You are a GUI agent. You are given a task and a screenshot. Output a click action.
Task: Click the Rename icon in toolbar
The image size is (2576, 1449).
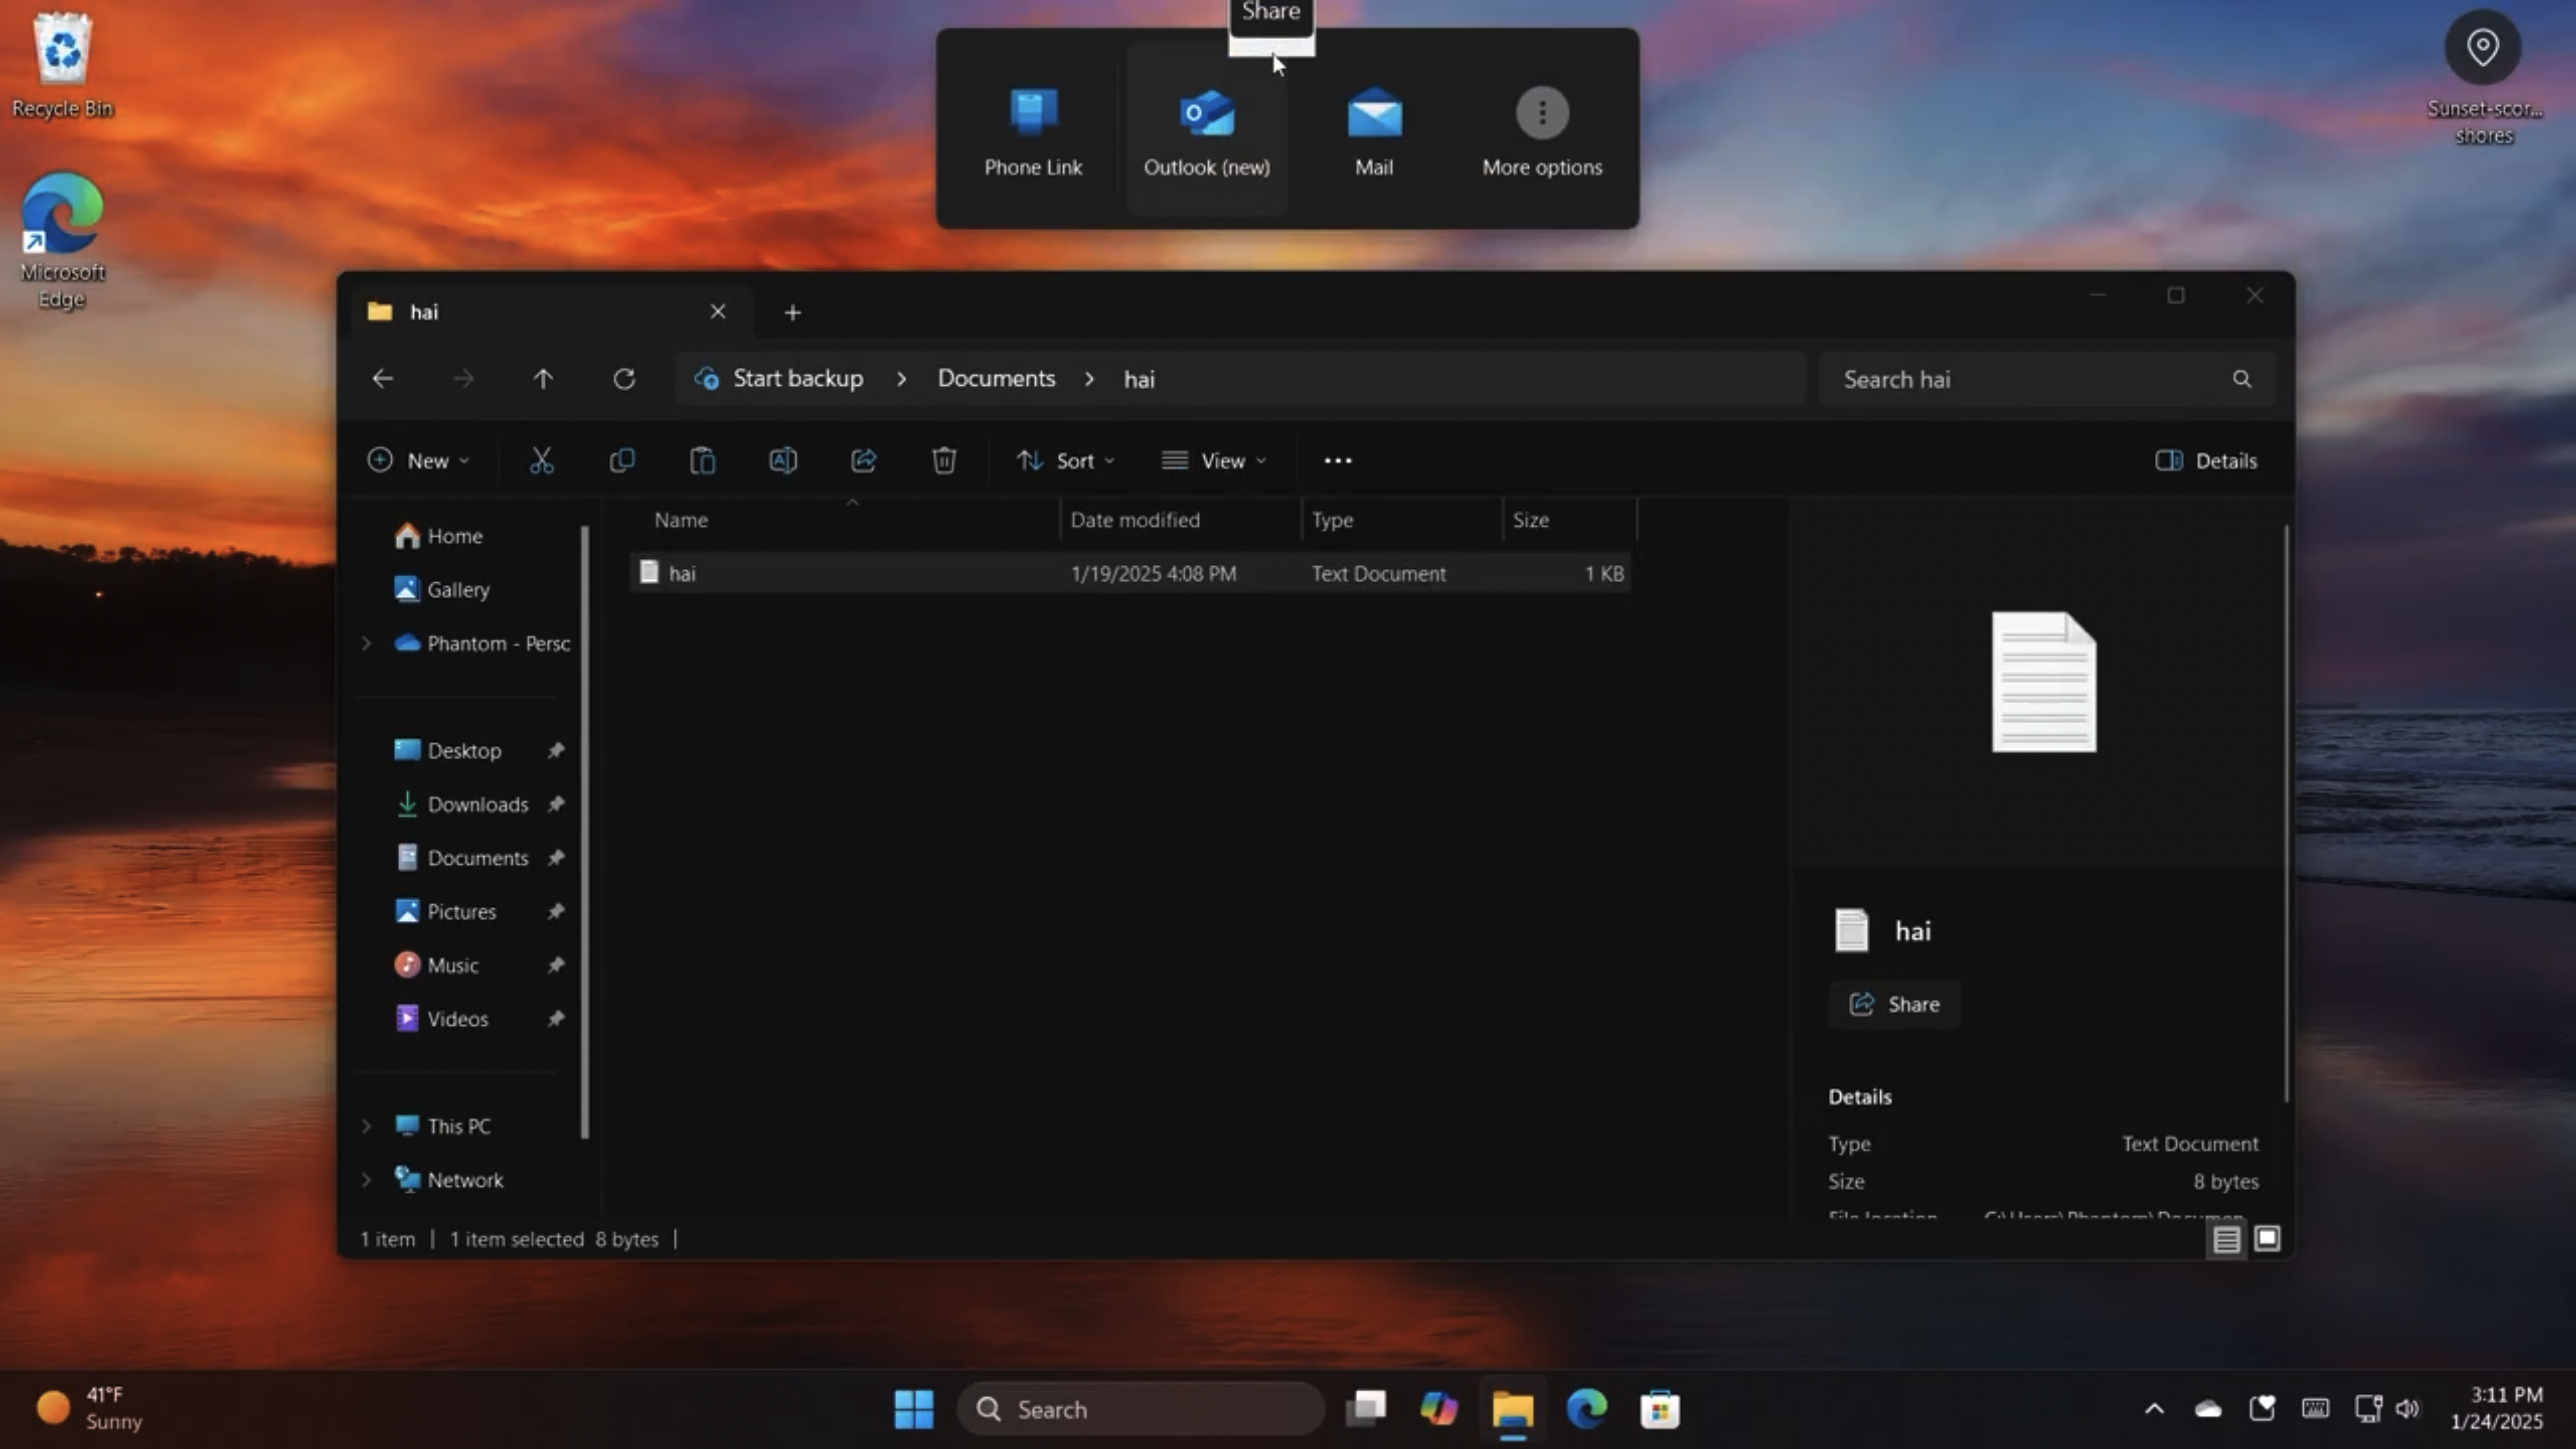pyautogui.click(x=783, y=460)
